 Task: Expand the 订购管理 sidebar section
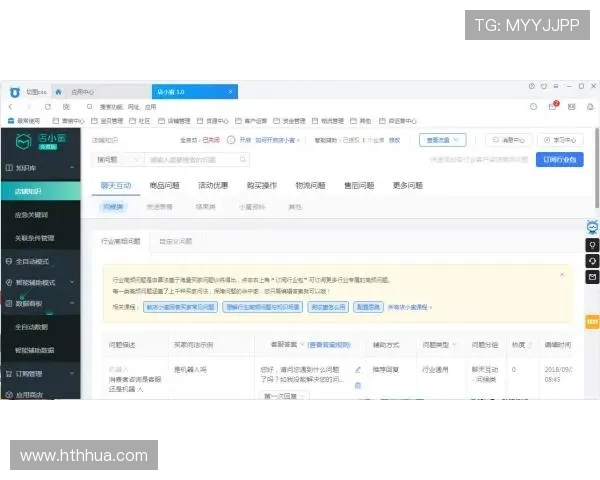point(72,374)
